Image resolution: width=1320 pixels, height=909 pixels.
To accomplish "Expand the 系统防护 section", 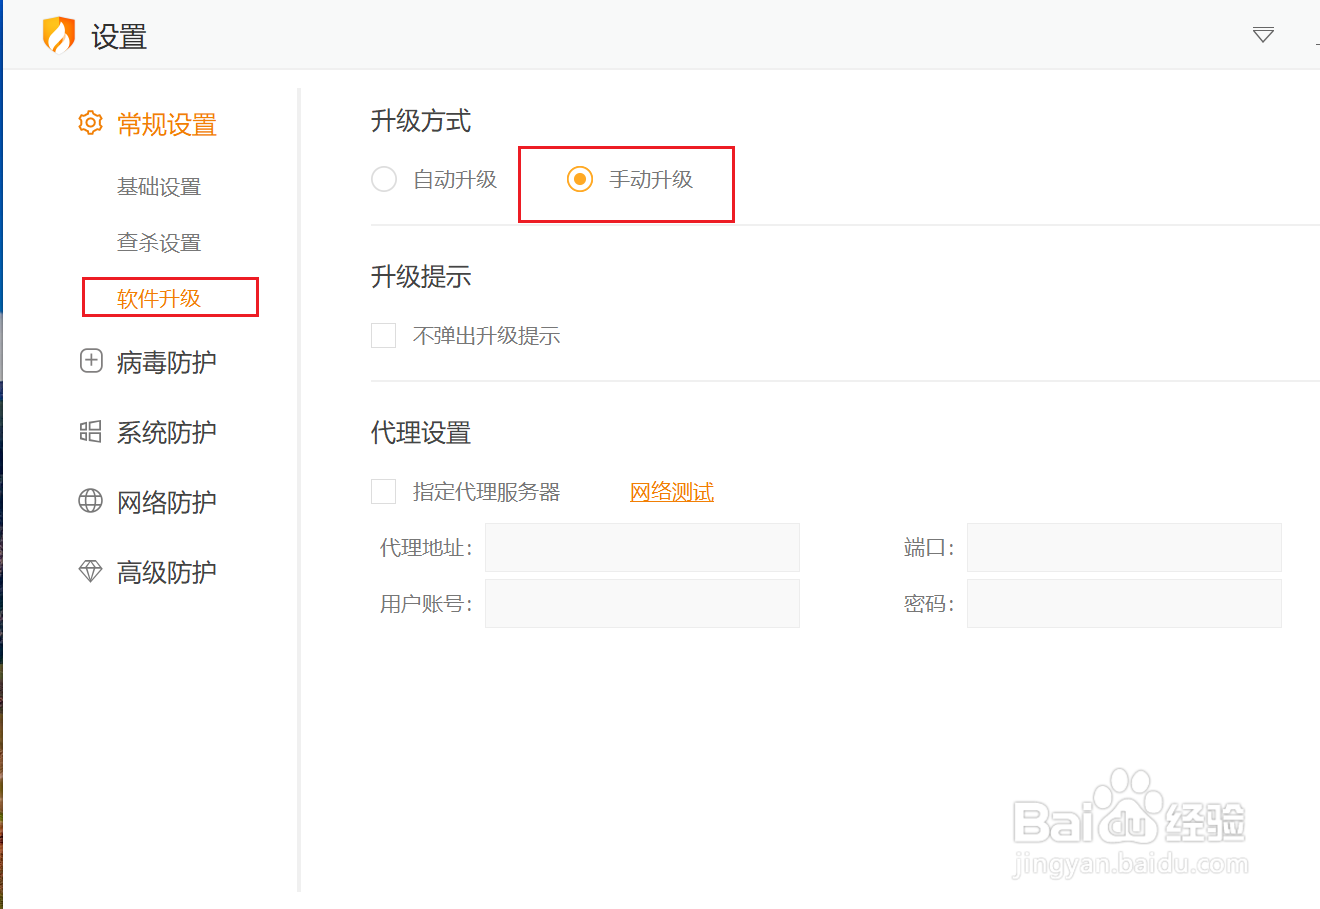I will click(166, 432).
